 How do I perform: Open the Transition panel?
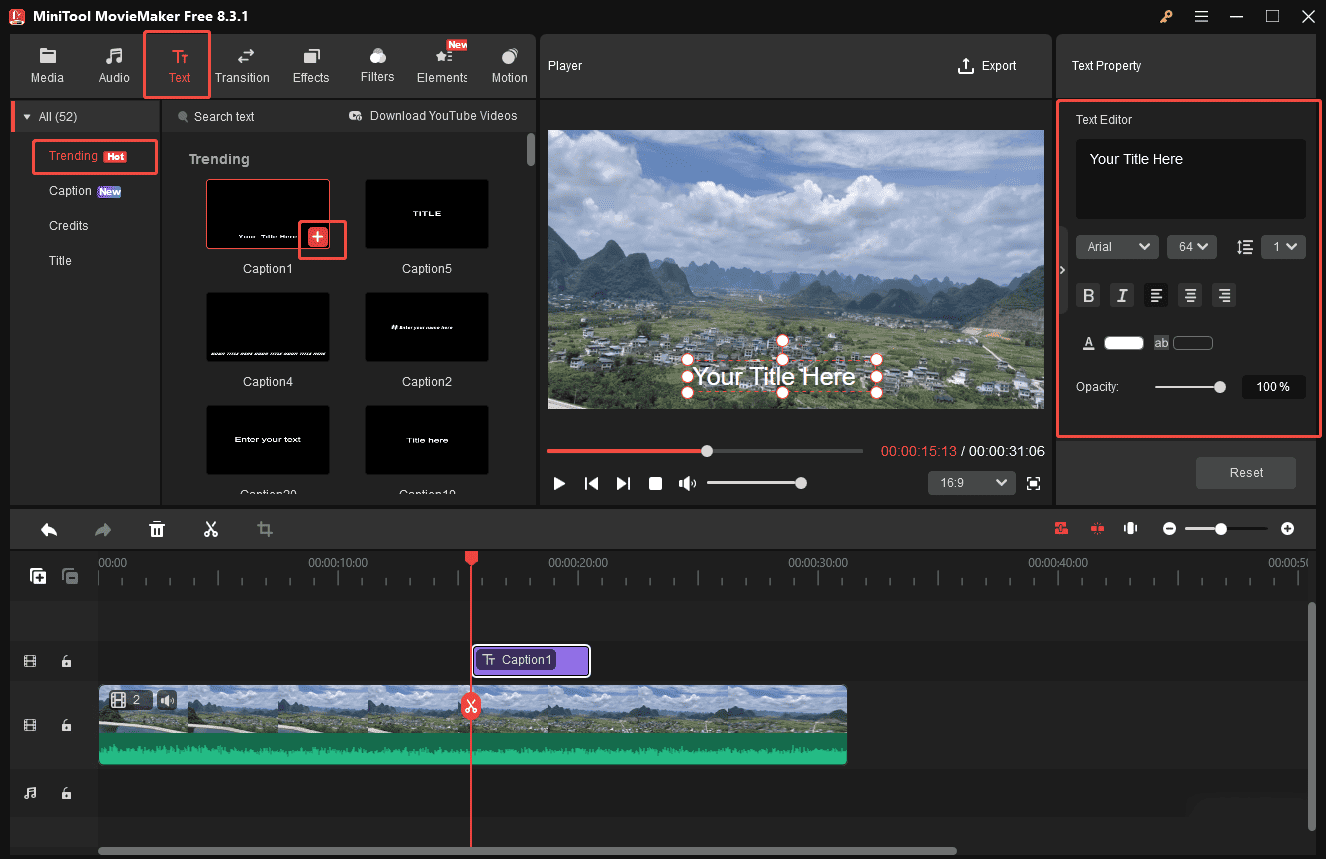pyautogui.click(x=242, y=64)
